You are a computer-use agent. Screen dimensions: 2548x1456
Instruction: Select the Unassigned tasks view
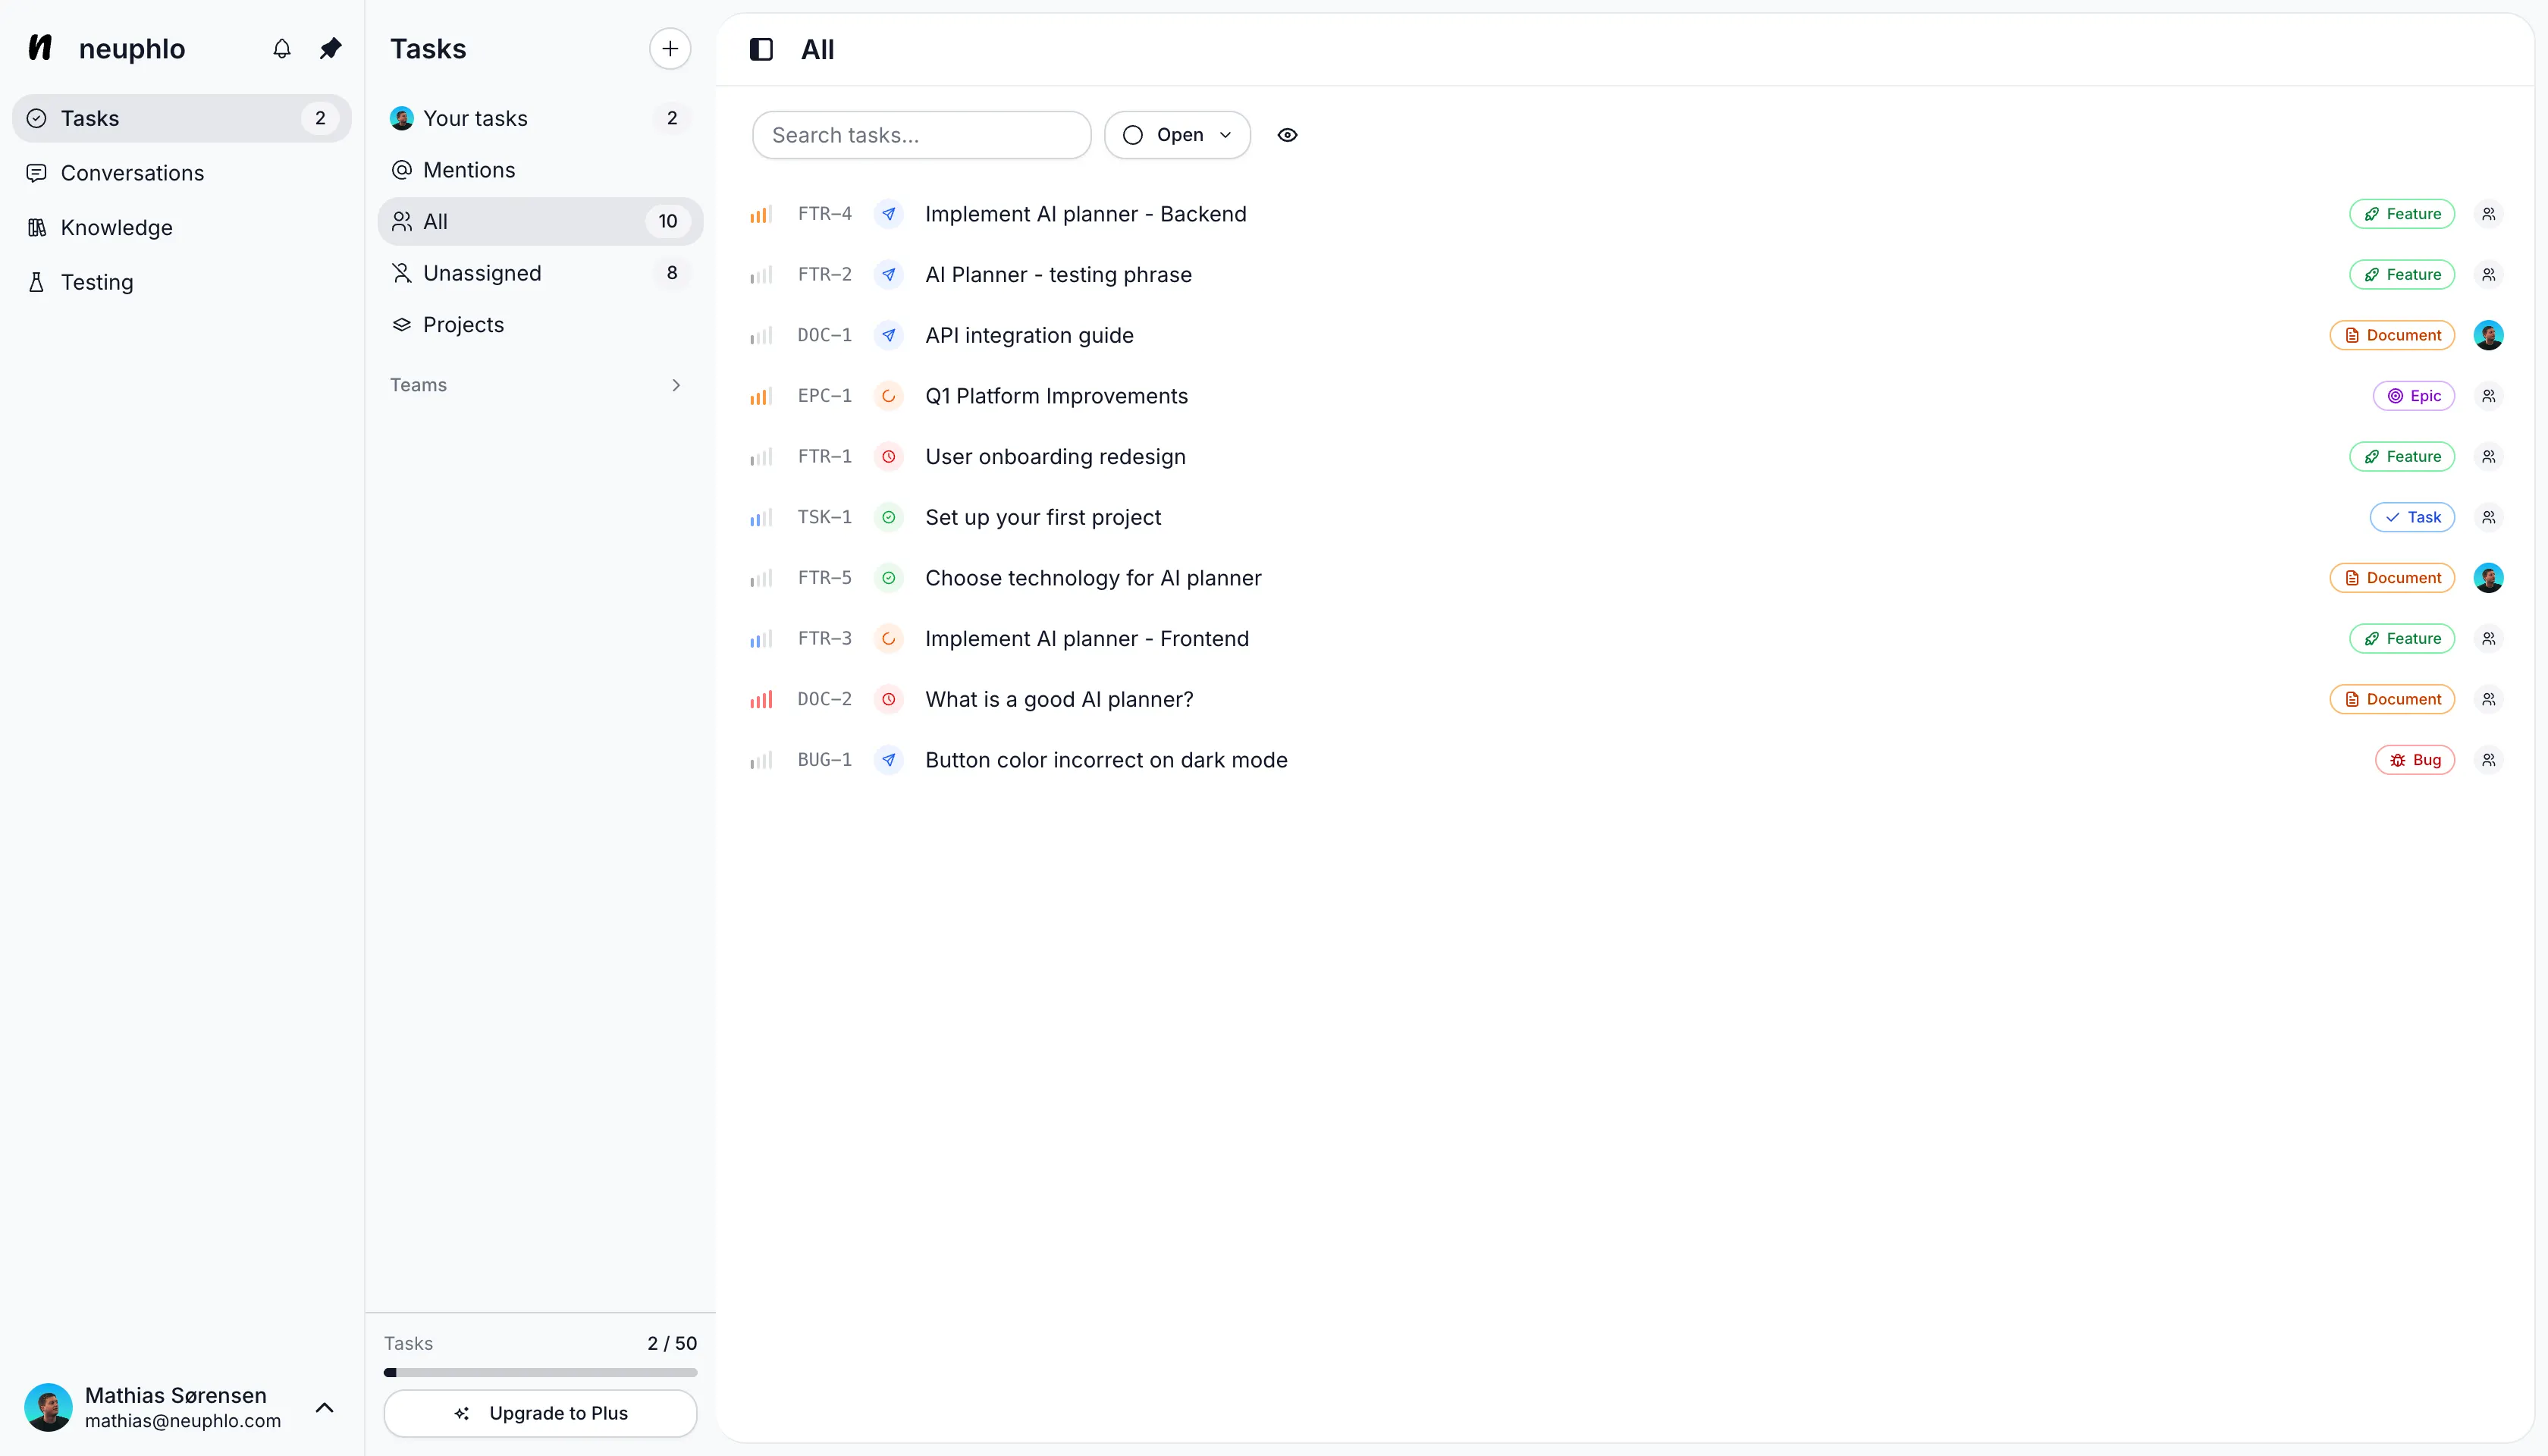pos(482,273)
